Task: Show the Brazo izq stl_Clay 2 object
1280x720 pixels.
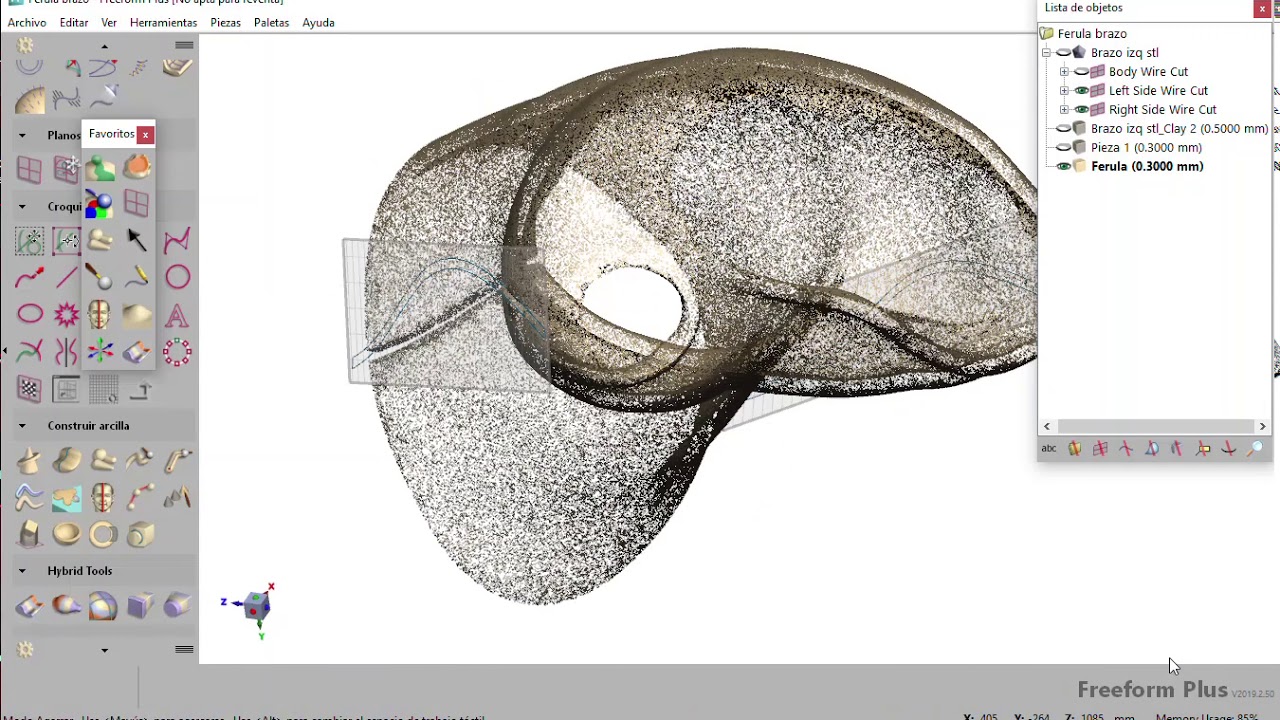Action: [x=1063, y=129]
